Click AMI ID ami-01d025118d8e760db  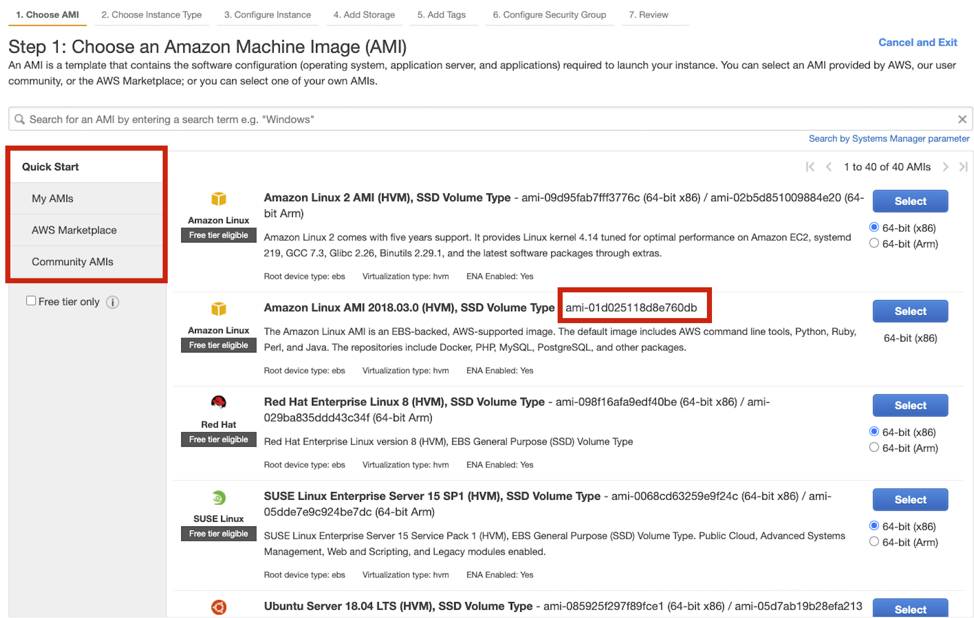(x=631, y=307)
